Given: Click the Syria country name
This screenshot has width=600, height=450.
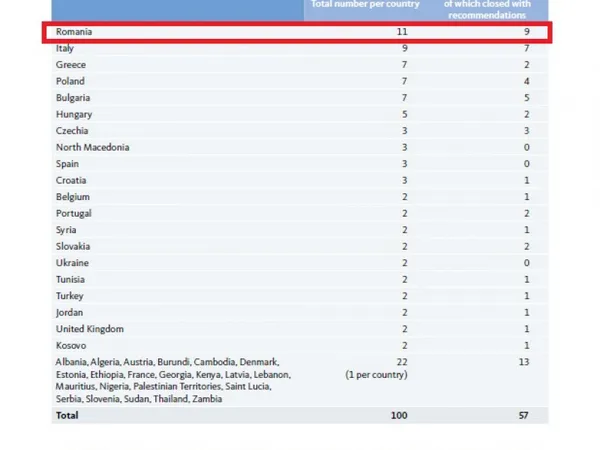Looking at the screenshot, I should [66, 230].
